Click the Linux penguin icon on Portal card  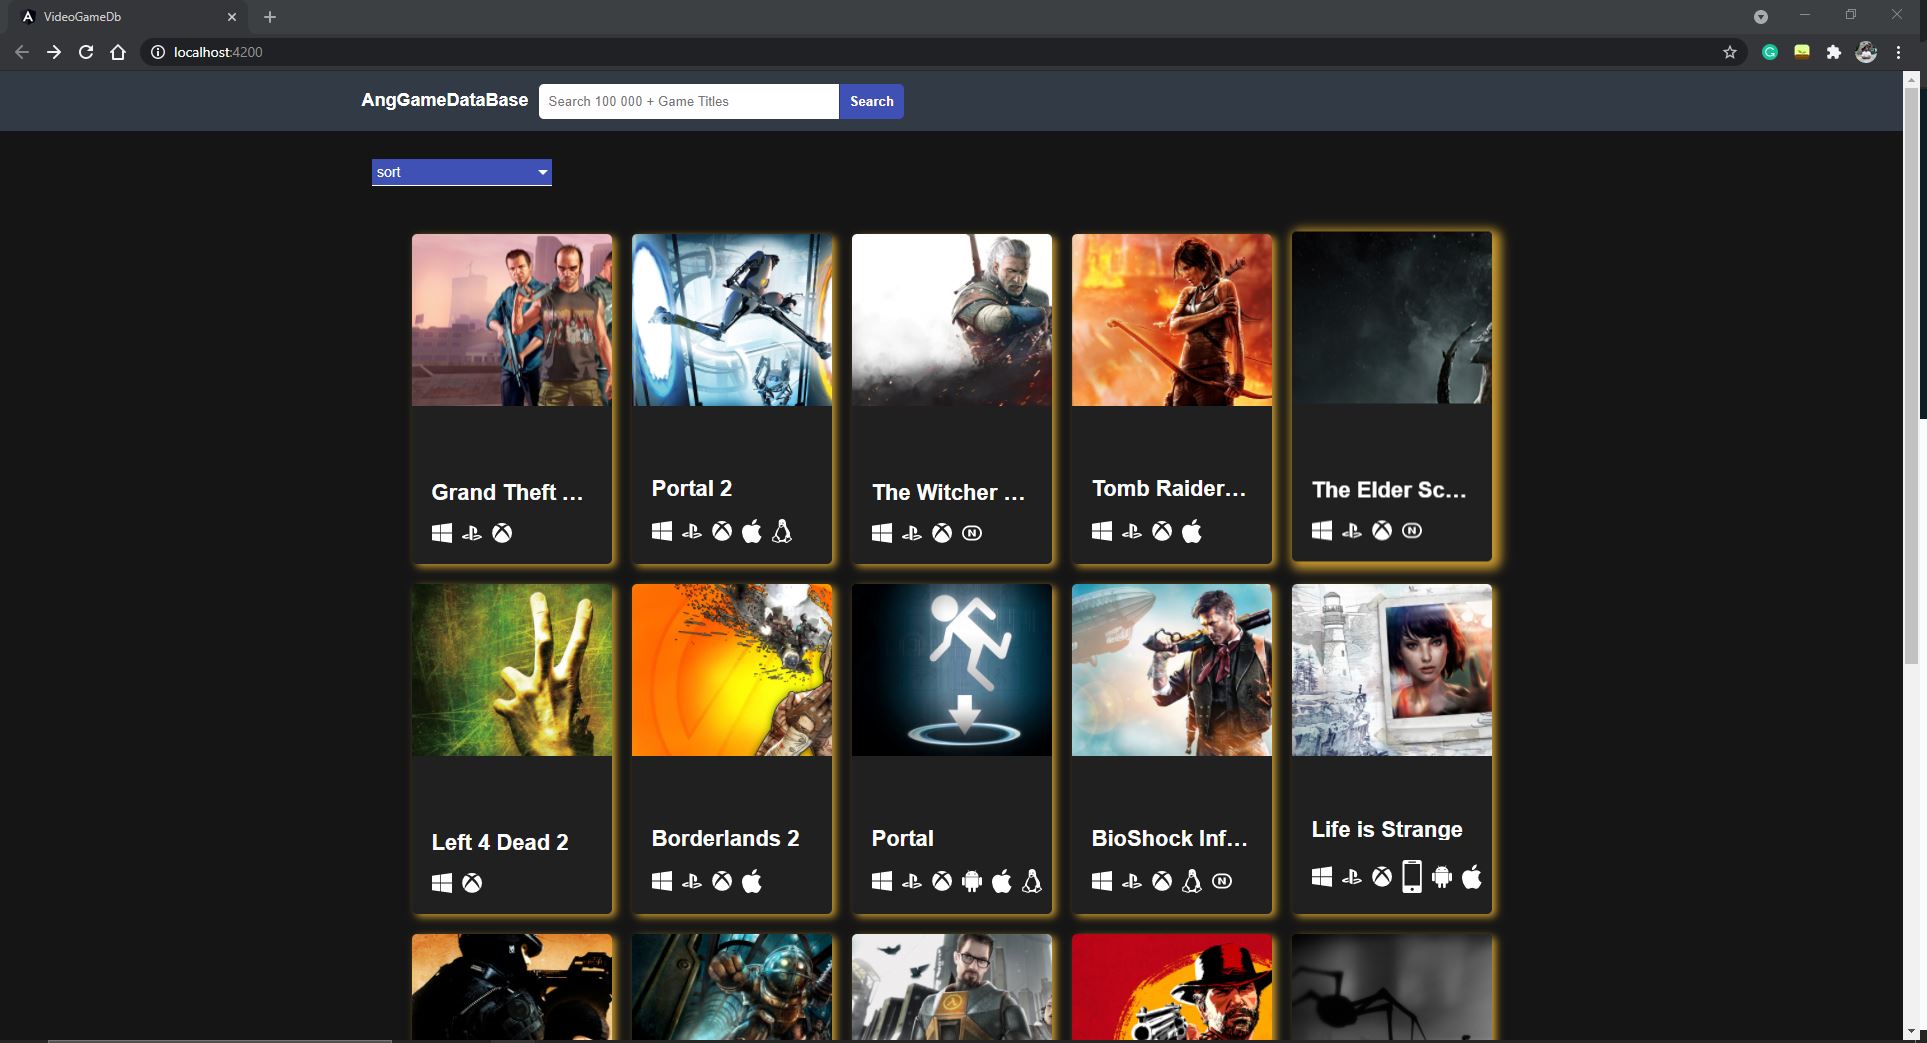tap(1032, 881)
